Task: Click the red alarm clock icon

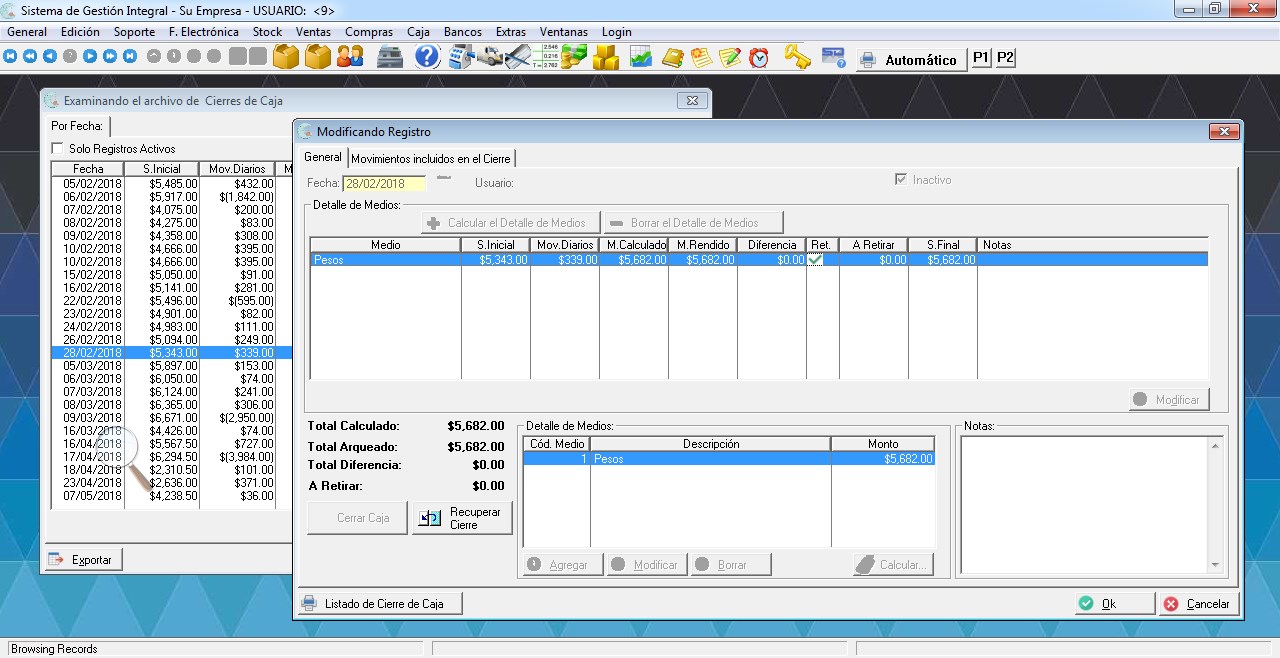Action: [x=760, y=57]
